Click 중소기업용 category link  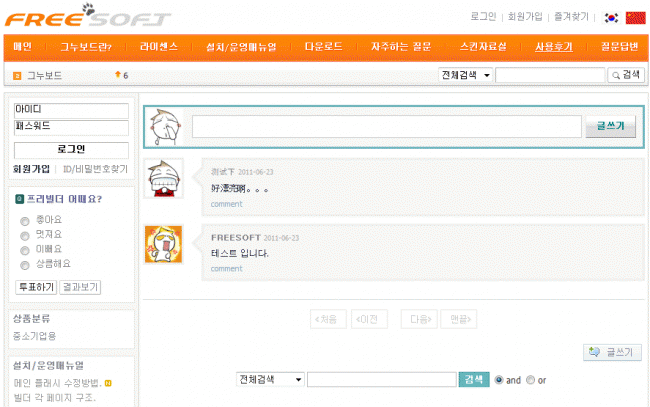(x=34, y=336)
